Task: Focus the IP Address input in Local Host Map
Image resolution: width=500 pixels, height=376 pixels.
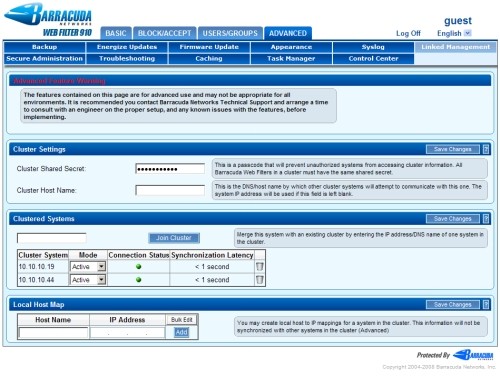Action: 127,333
